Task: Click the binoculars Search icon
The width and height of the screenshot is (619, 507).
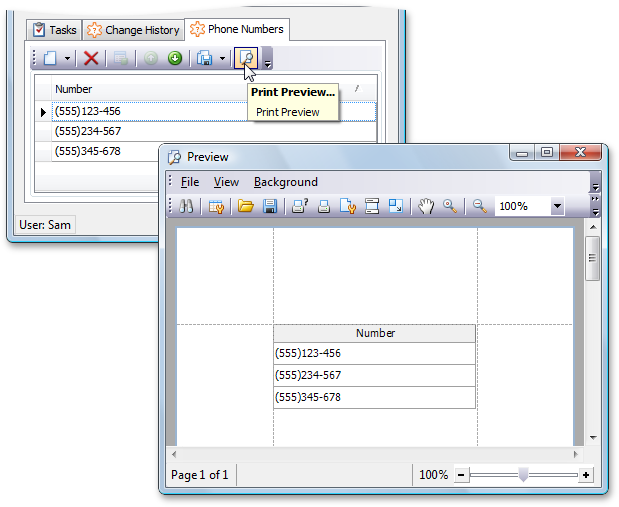Action: tap(186, 206)
